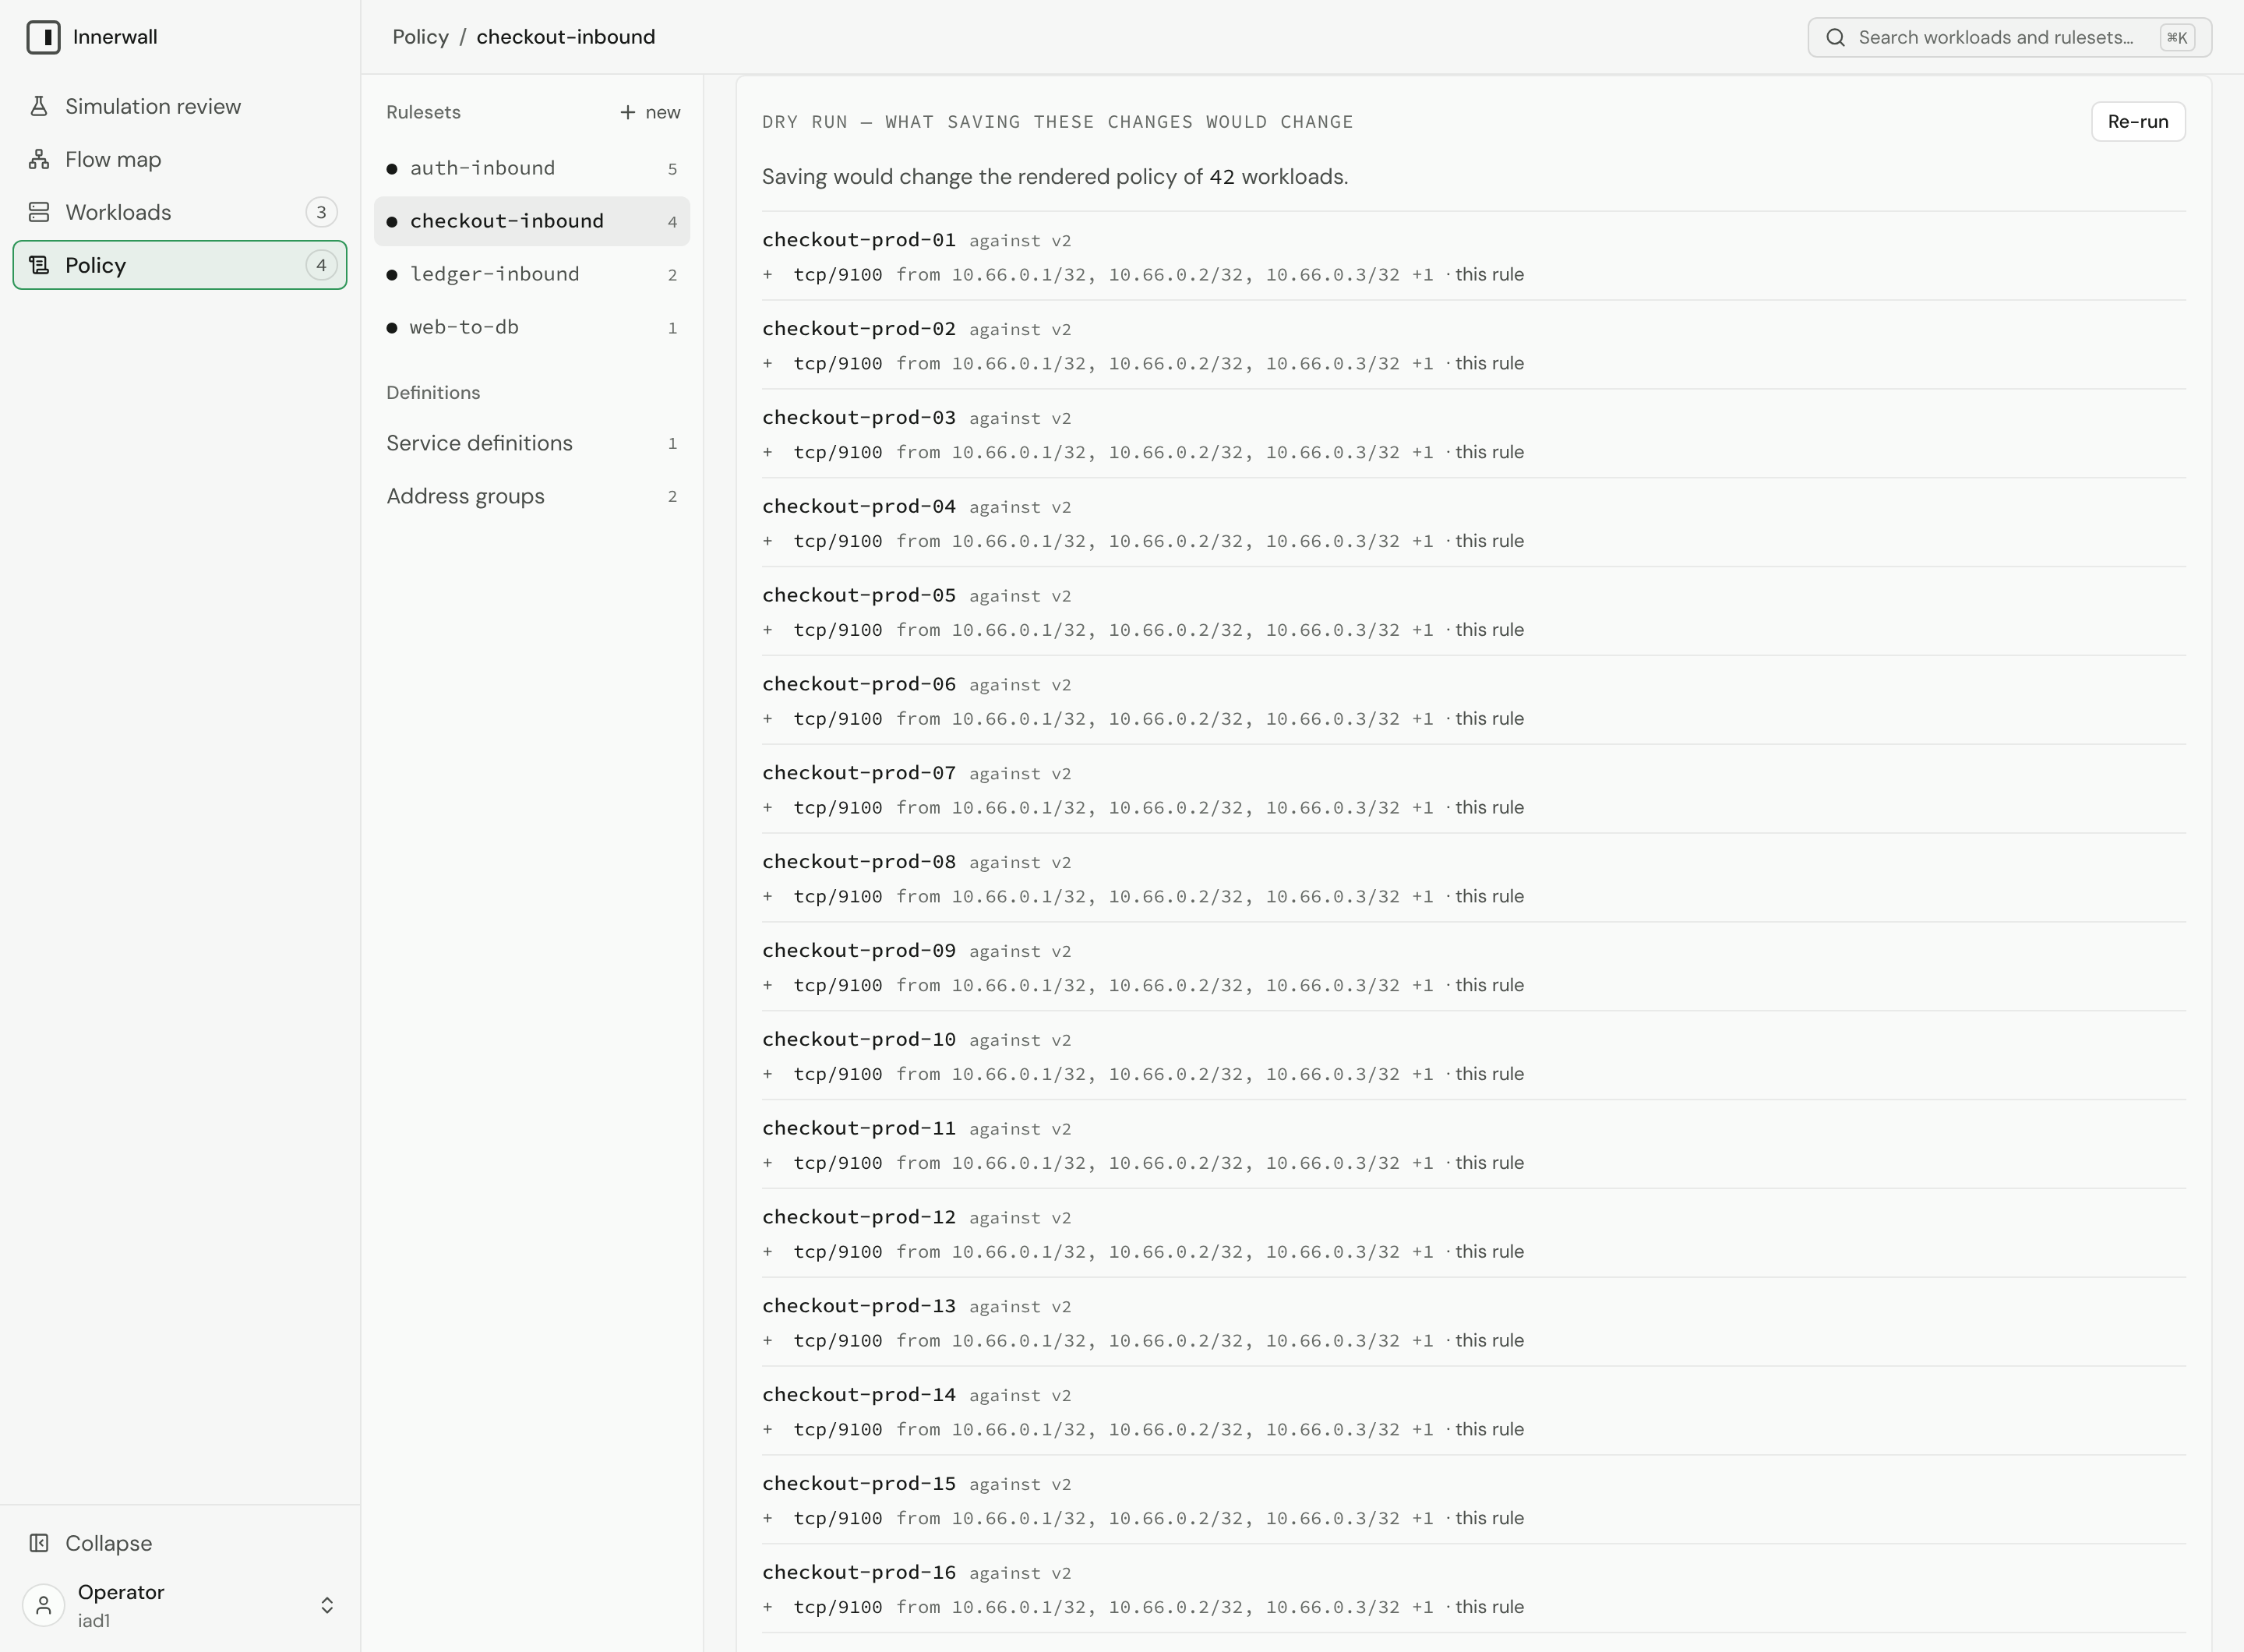Image resolution: width=2244 pixels, height=1652 pixels.
Task: Click the Re-run button
Action: click(2138, 121)
